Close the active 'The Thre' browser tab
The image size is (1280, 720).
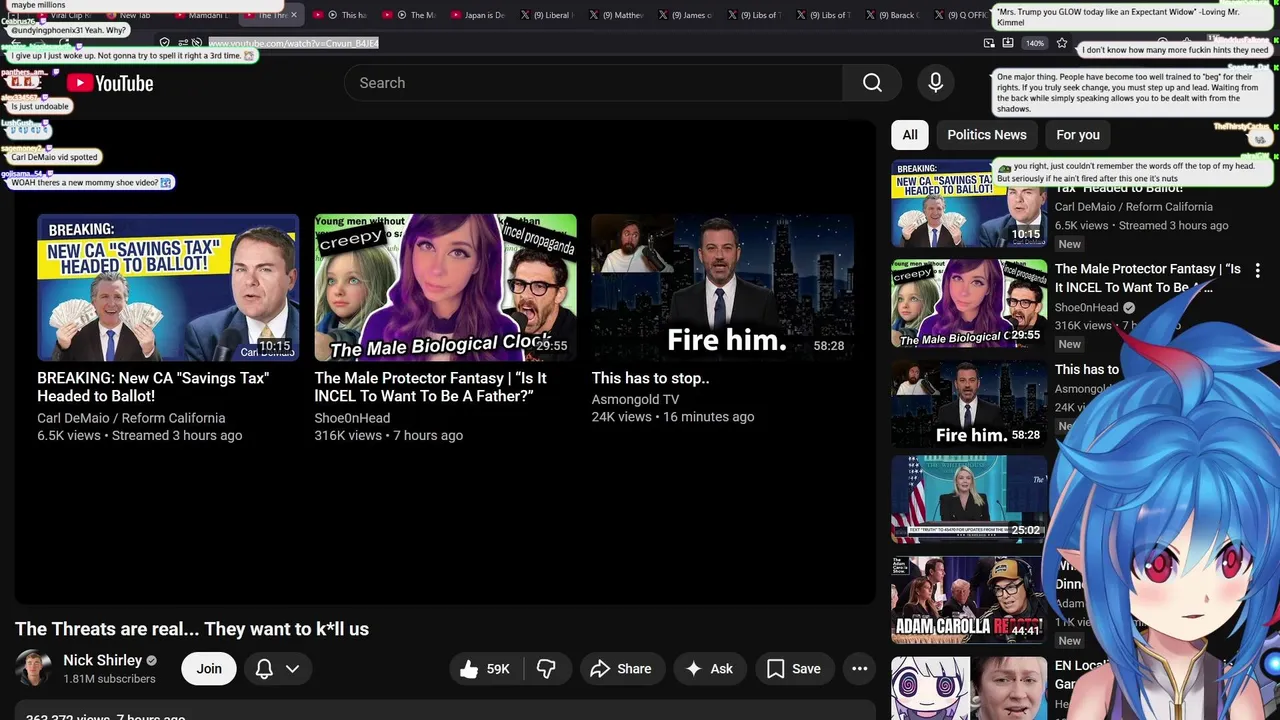[x=293, y=15]
